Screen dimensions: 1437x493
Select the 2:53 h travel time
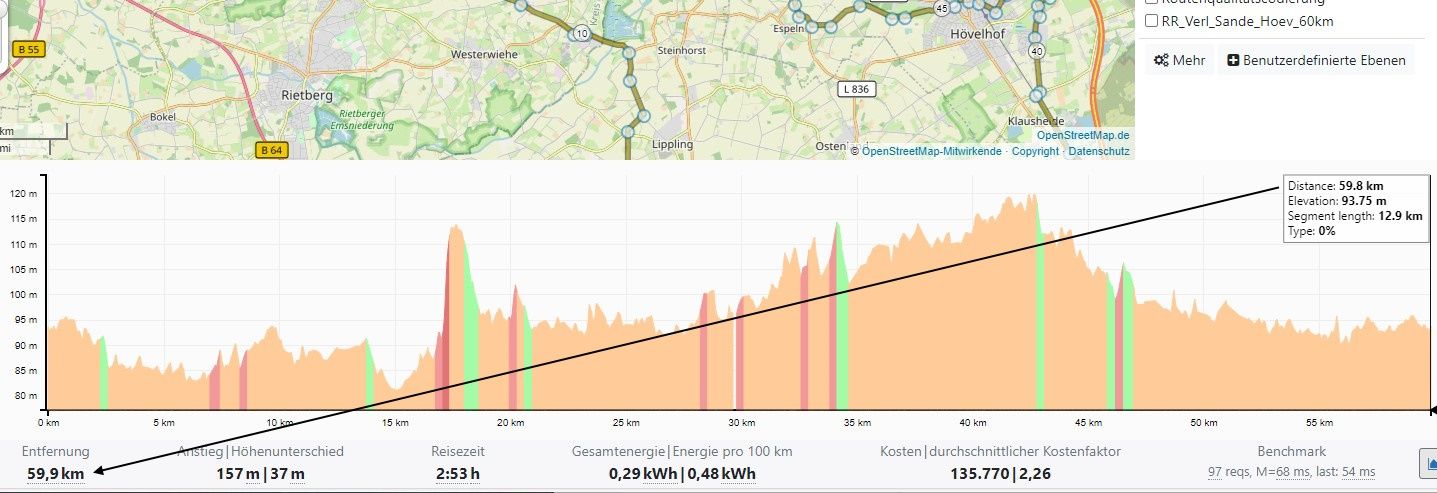pyautogui.click(x=458, y=473)
